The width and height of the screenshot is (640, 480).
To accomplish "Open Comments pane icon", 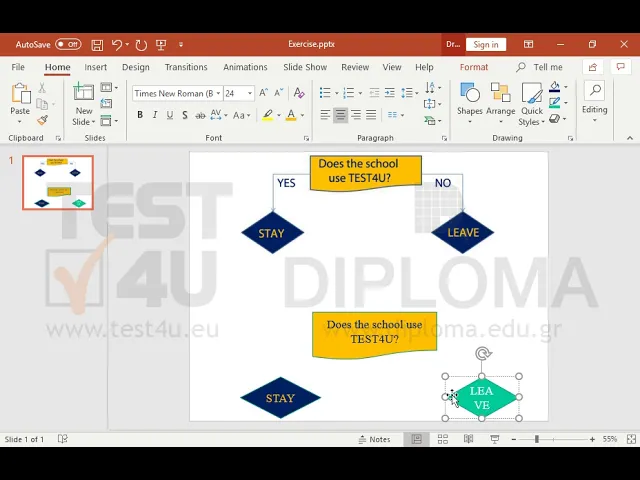I will point(621,67).
